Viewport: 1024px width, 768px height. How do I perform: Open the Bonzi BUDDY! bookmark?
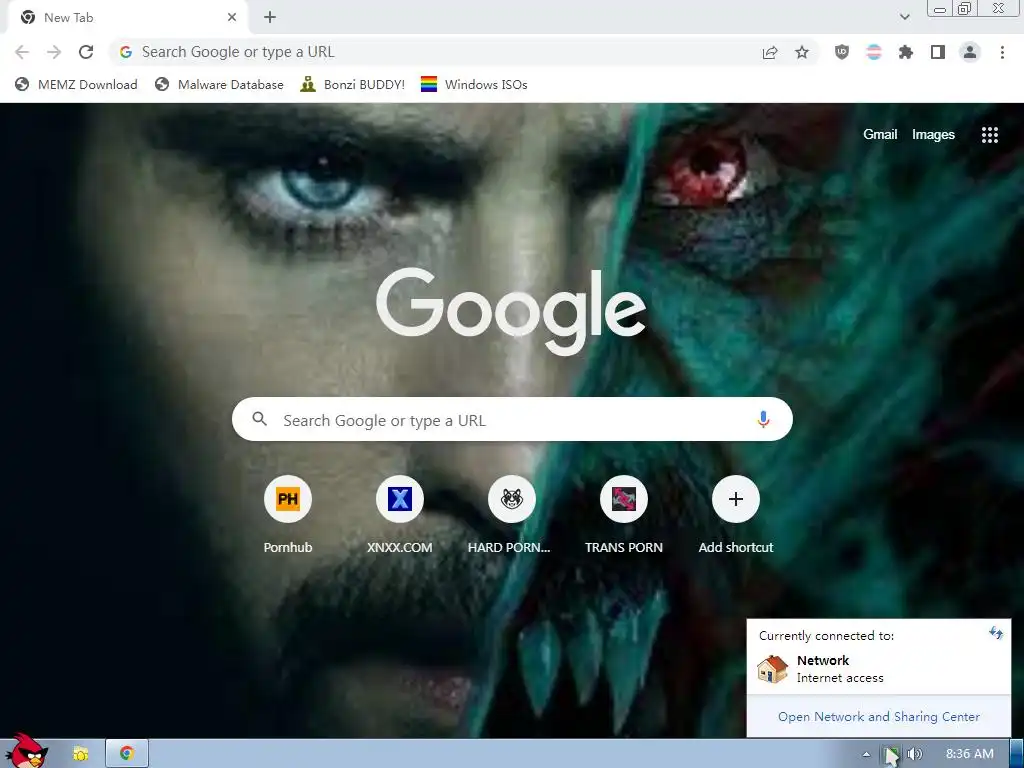pos(353,85)
